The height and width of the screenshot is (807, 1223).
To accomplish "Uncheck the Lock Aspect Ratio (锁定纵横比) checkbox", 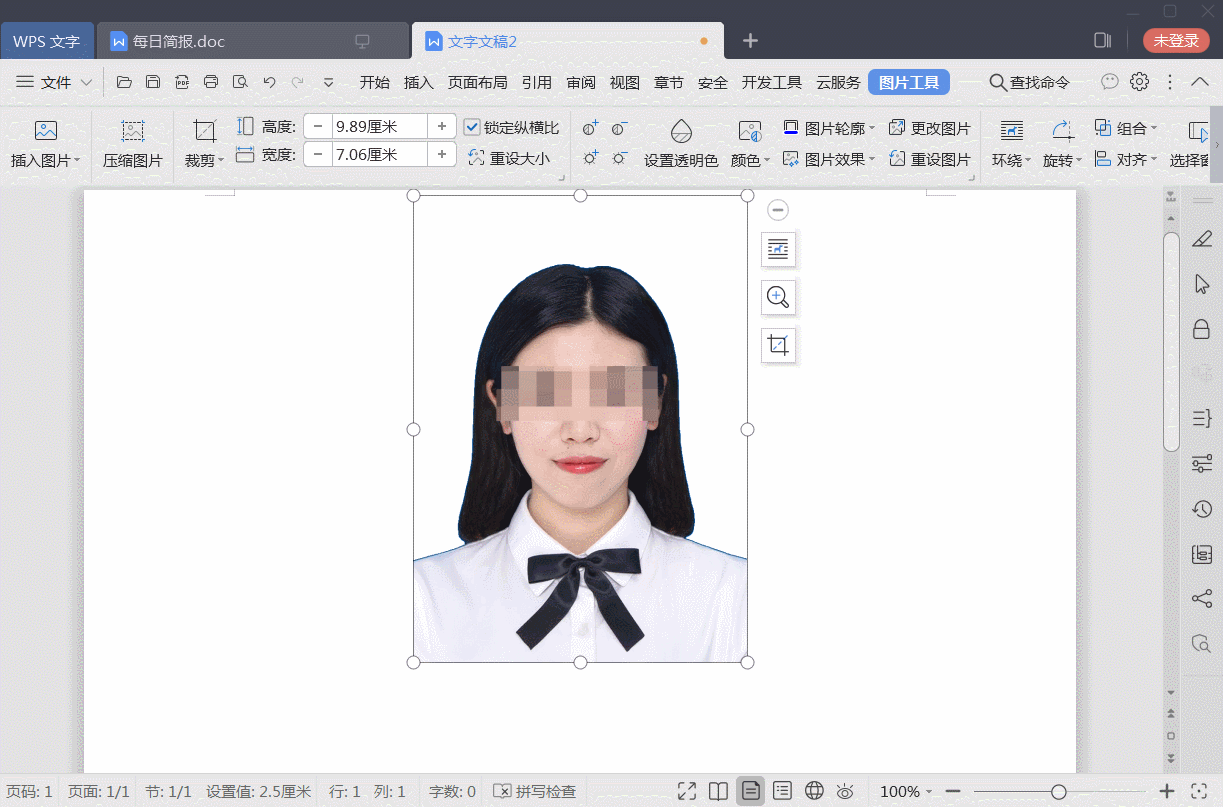I will pyautogui.click(x=472, y=127).
